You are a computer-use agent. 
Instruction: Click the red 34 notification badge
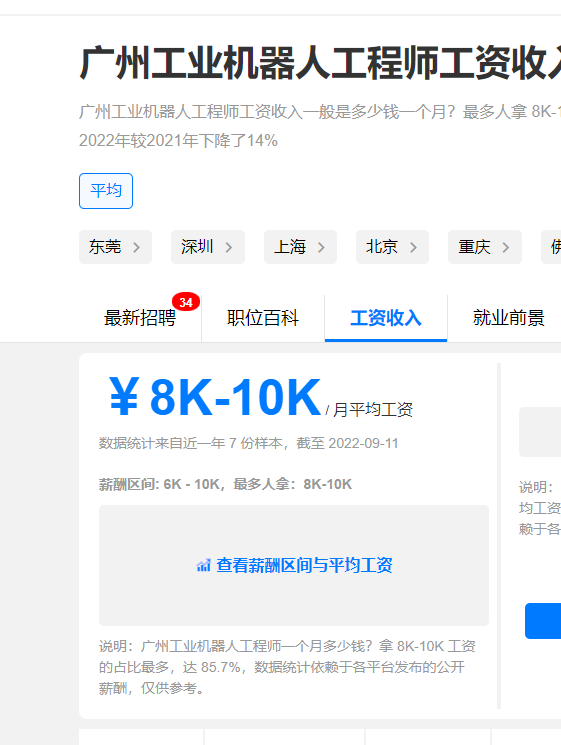[186, 302]
